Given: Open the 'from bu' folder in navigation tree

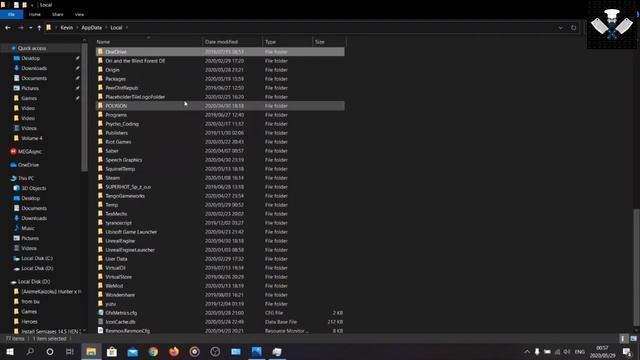Looking at the screenshot, I should (30, 302).
